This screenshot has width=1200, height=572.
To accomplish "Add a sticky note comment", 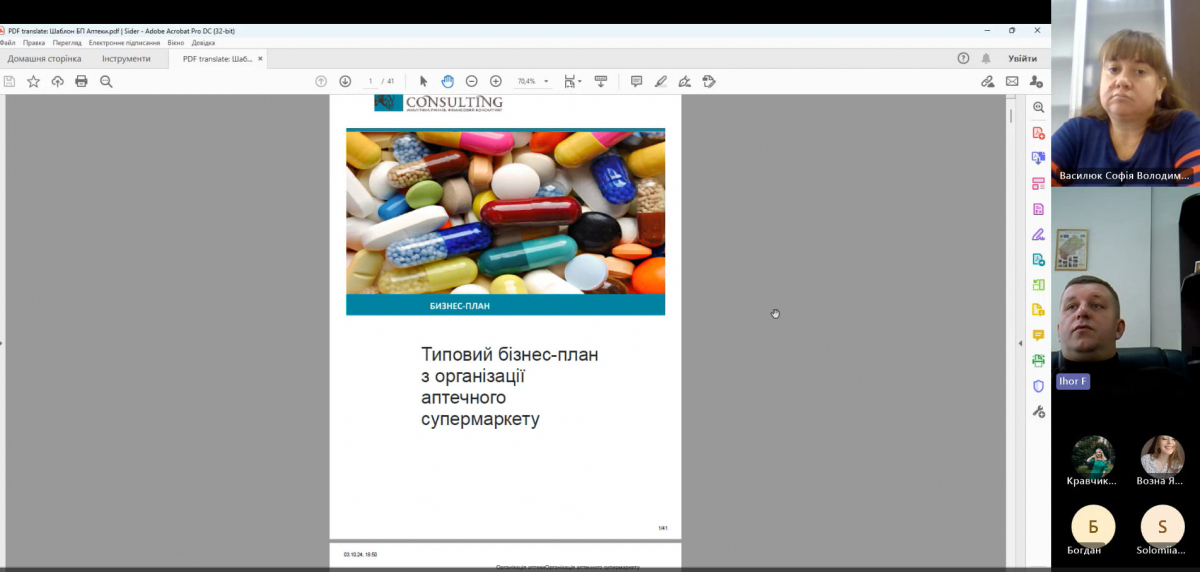I will click(x=636, y=81).
